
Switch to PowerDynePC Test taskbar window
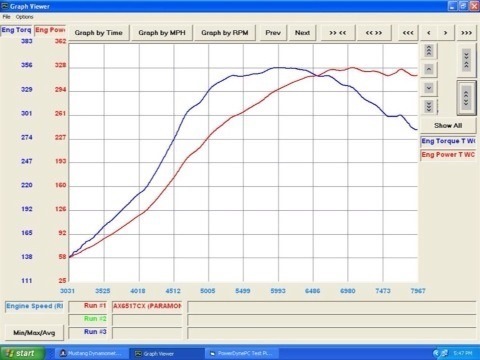coord(242,353)
